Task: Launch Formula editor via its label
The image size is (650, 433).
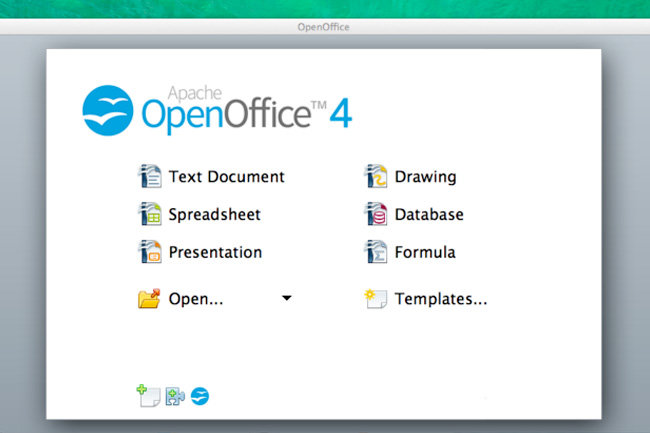Action: (425, 252)
